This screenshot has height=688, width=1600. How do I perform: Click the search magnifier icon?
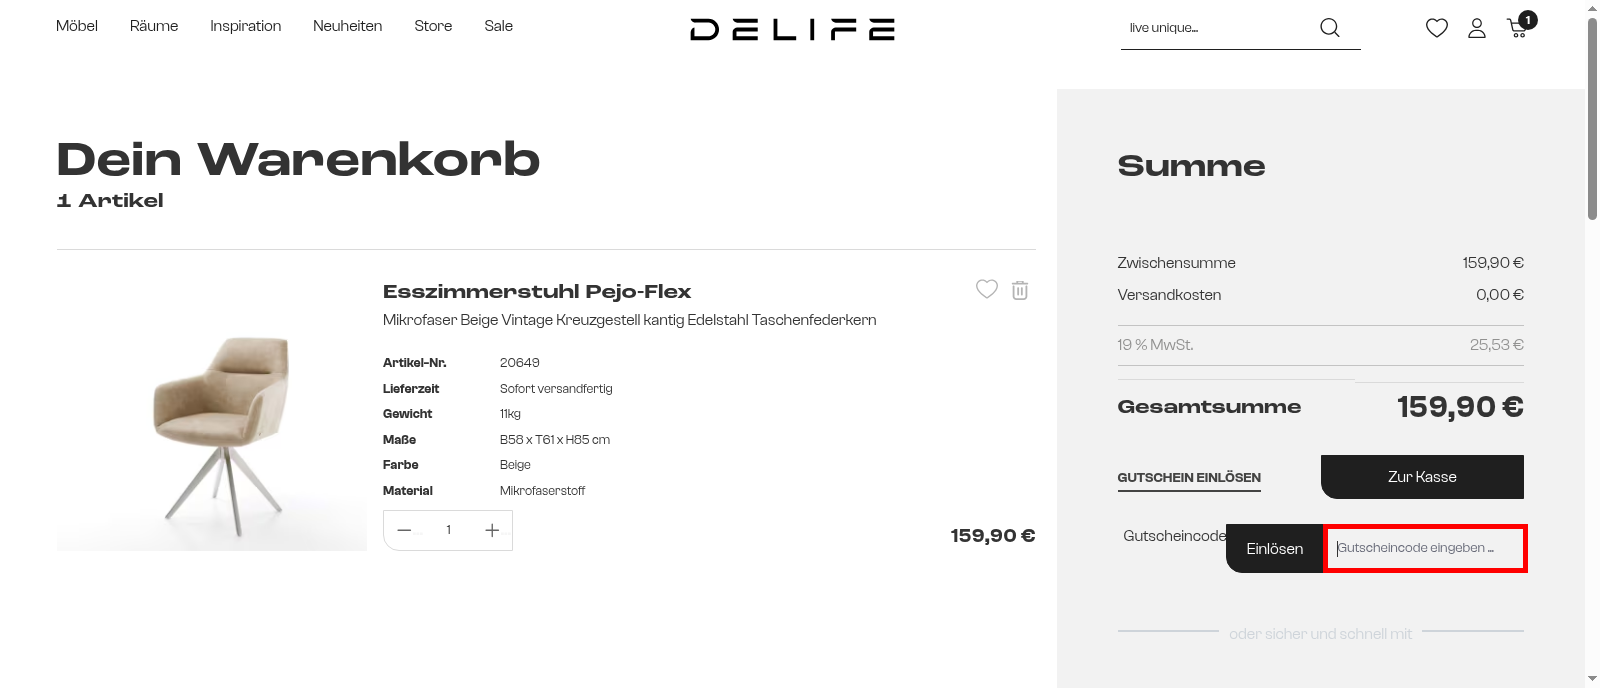(x=1330, y=27)
